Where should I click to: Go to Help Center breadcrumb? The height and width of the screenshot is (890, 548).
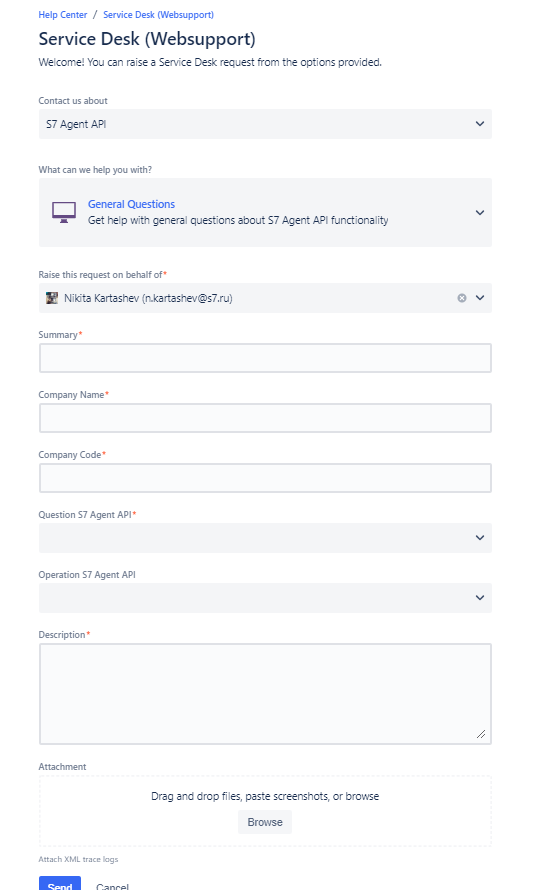pos(62,15)
